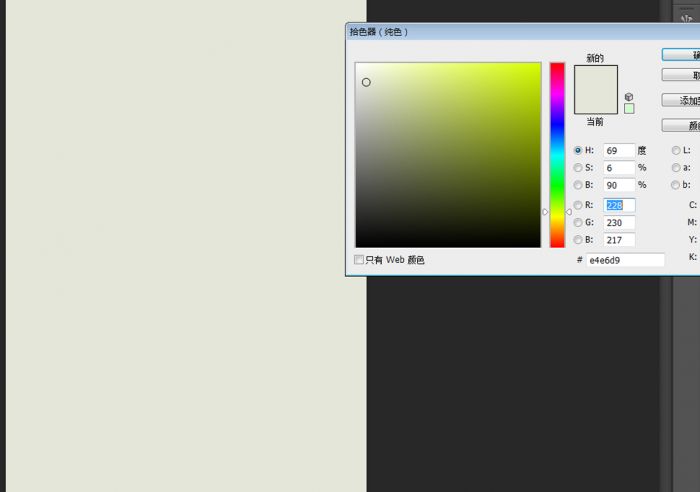
Task: Select the L lightness radio button
Action: (x=676, y=150)
